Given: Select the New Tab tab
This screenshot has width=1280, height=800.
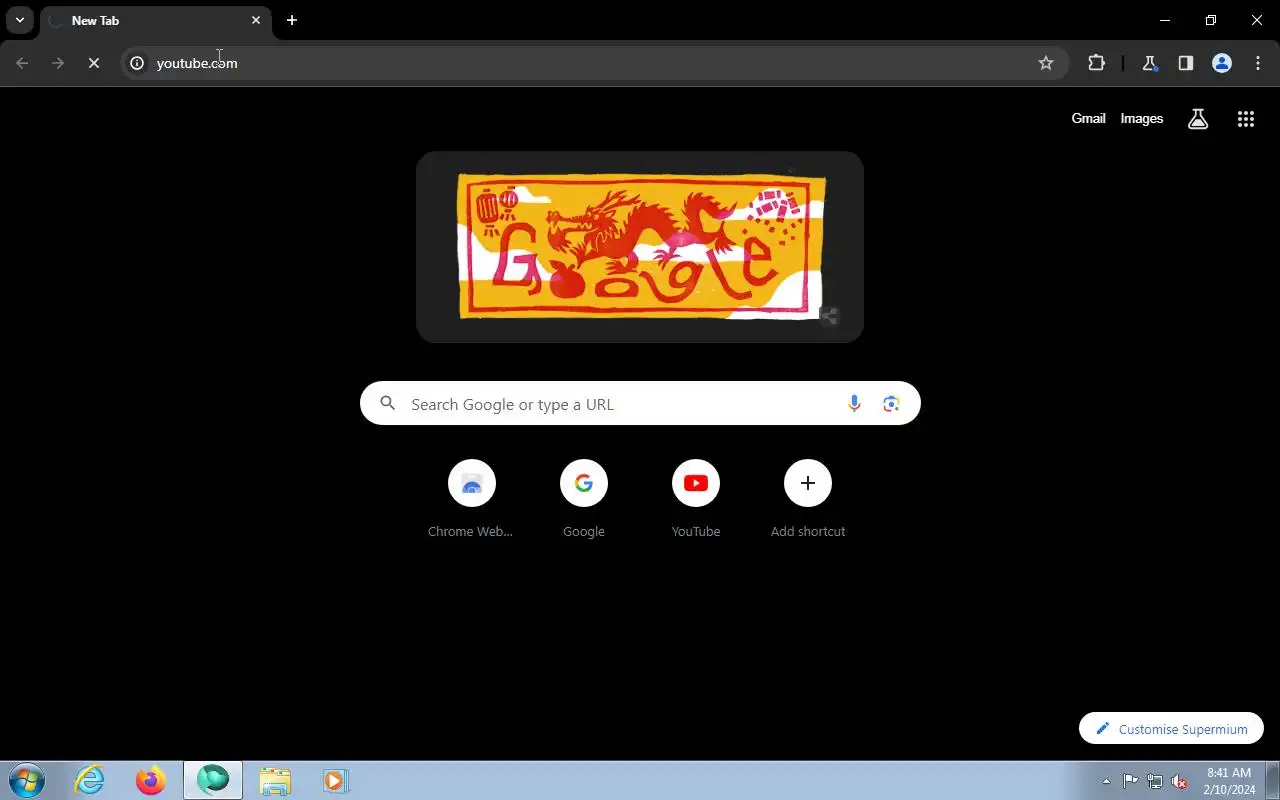Looking at the screenshot, I should [x=155, y=21].
